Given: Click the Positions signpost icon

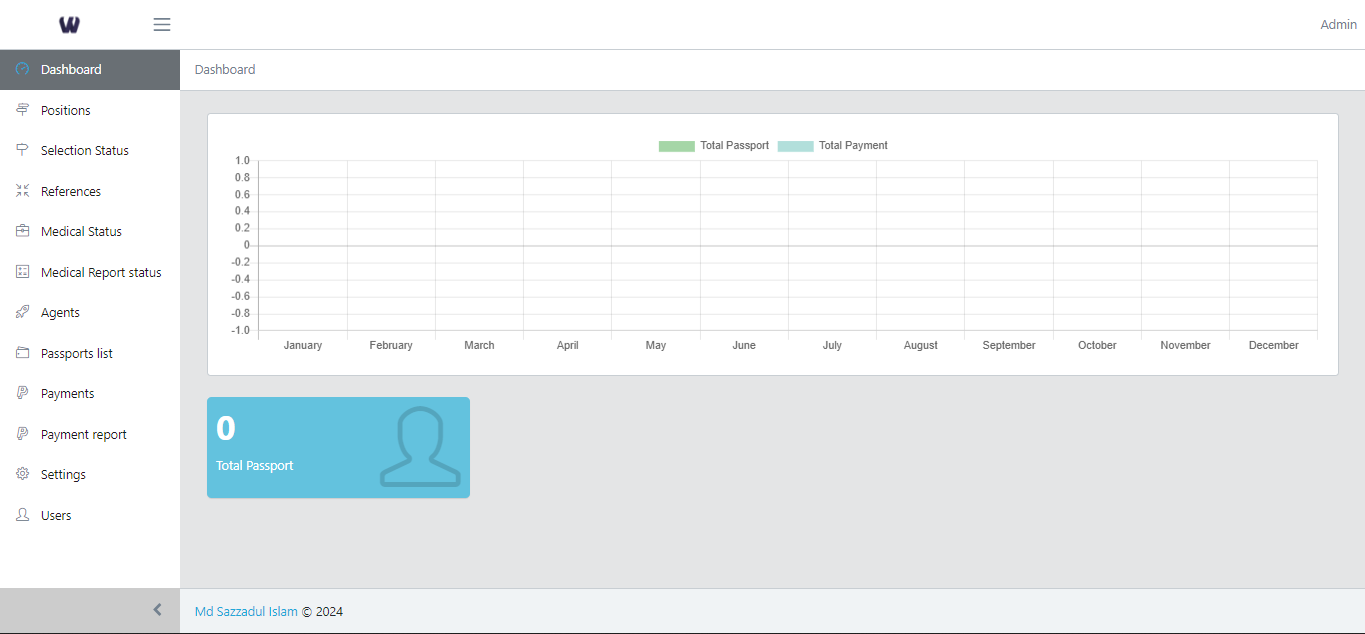Looking at the screenshot, I should 23,110.
